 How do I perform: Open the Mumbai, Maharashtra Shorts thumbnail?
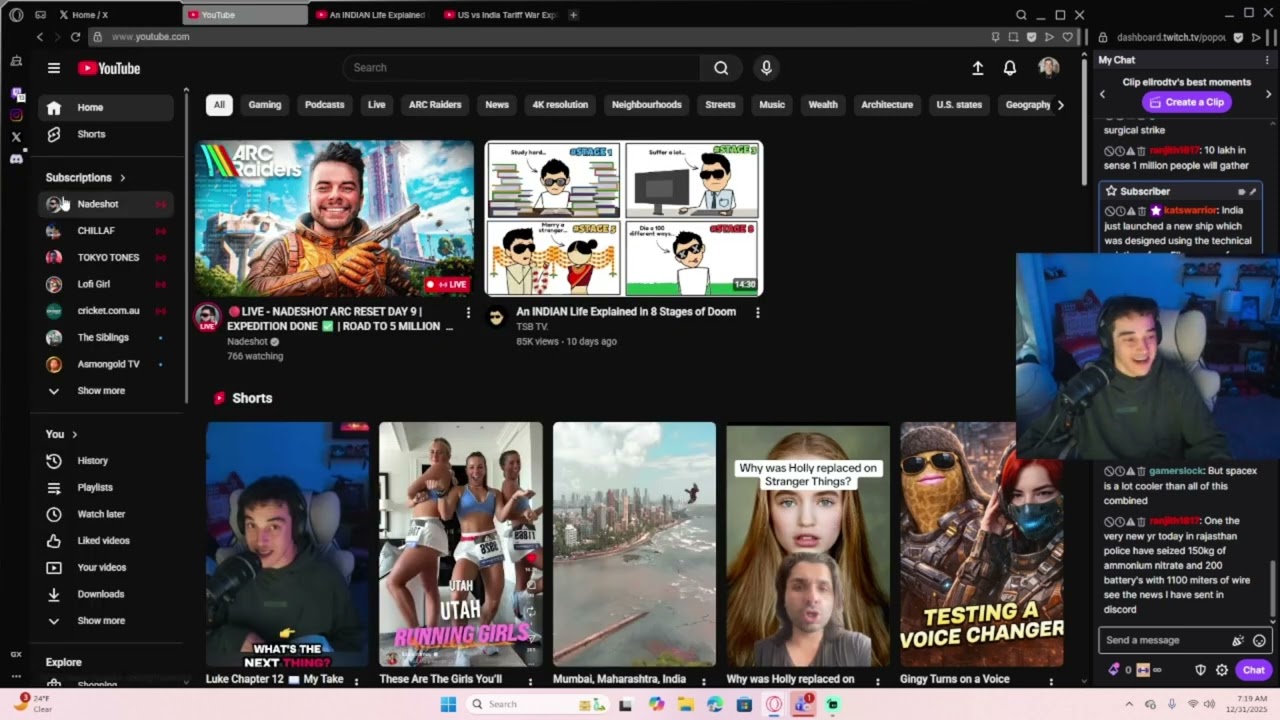(634, 544)
